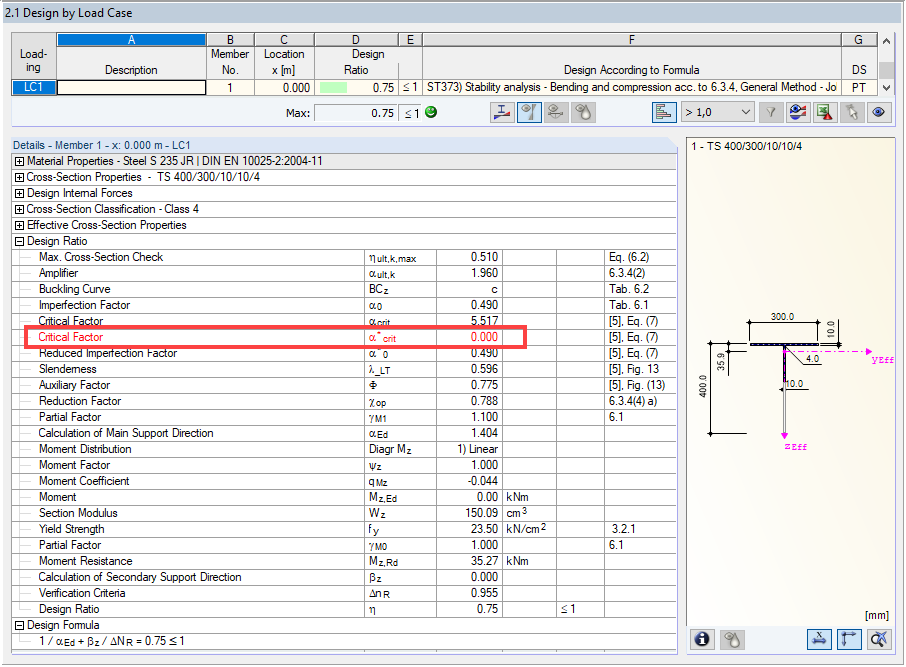Select column A header
The height and width of the screenshot is (667, 906).
pos(131,39)
